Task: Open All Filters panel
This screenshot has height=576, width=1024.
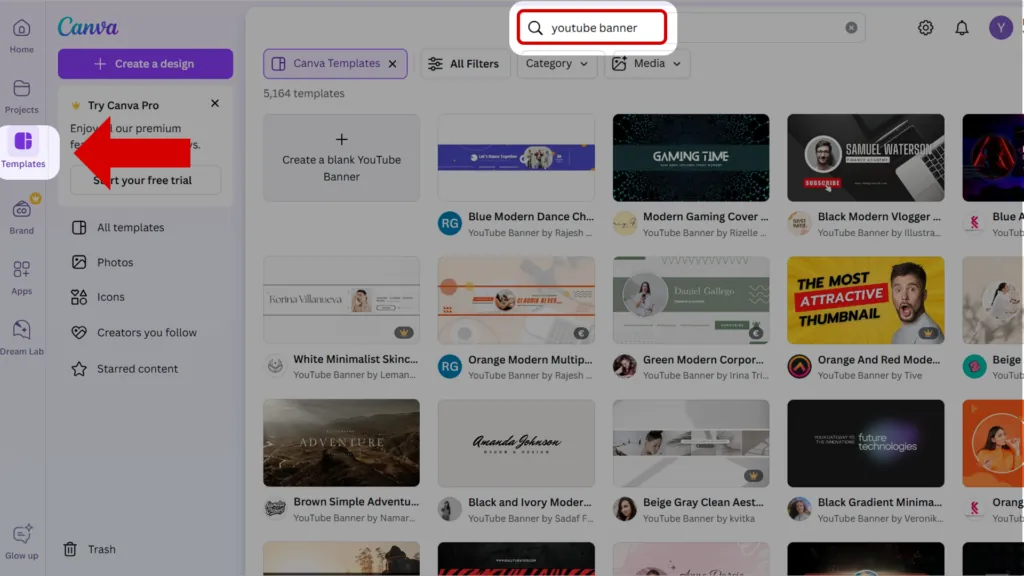Action: pyautogui.click(x=464, y=63)
